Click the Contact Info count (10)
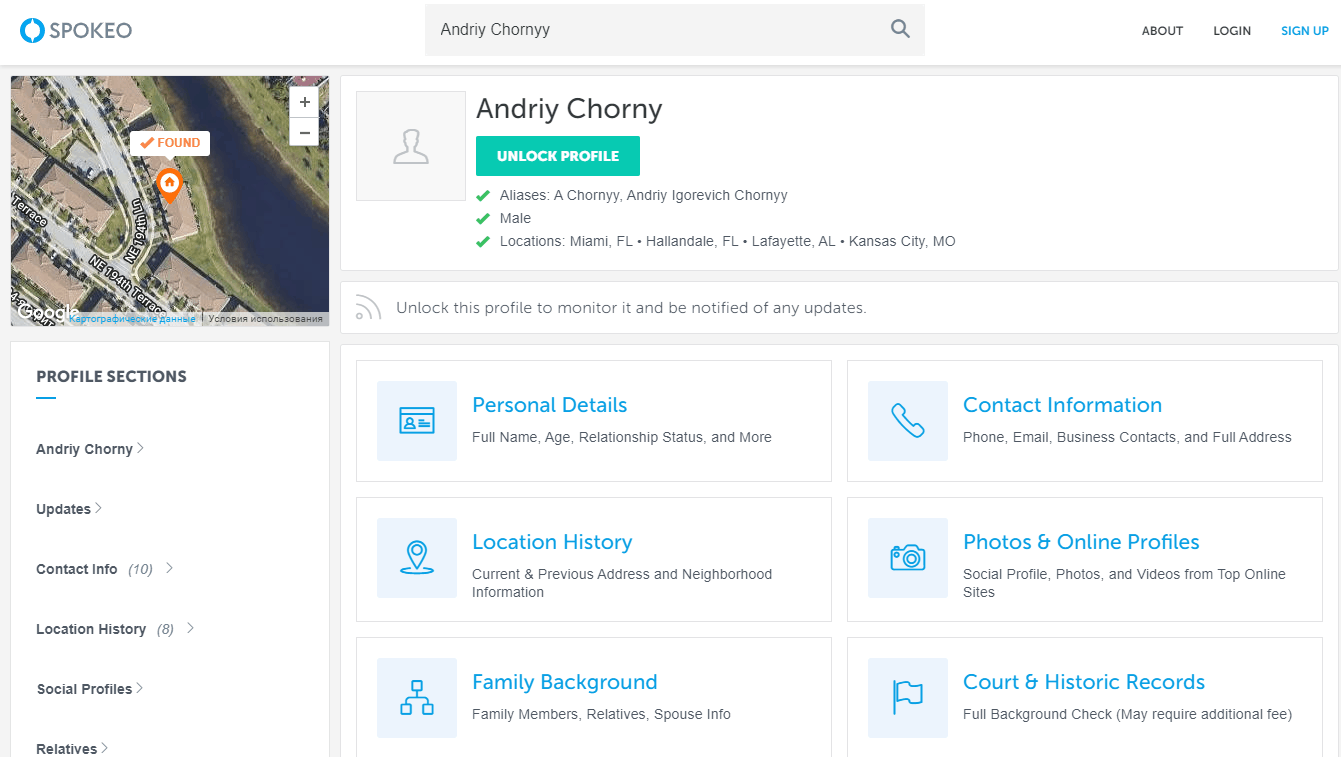 coord(140,569)
